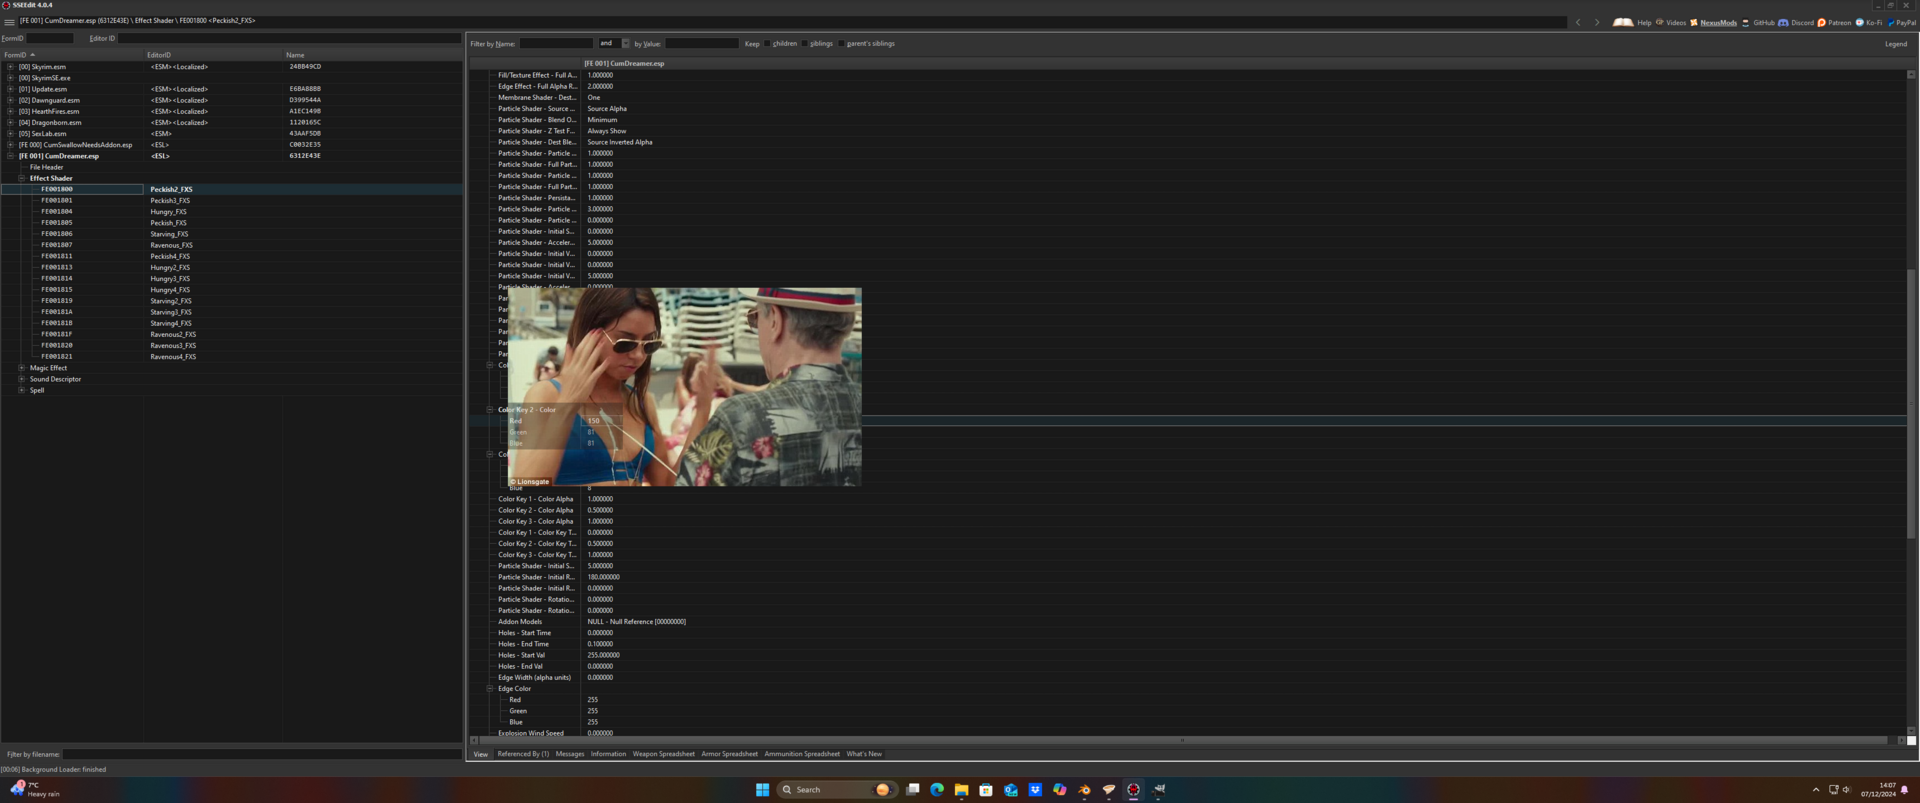The height and width of the screenshot is (803, 1920).
Task: Switch to Referenced By (1) tab
Action: click(523, 754)
